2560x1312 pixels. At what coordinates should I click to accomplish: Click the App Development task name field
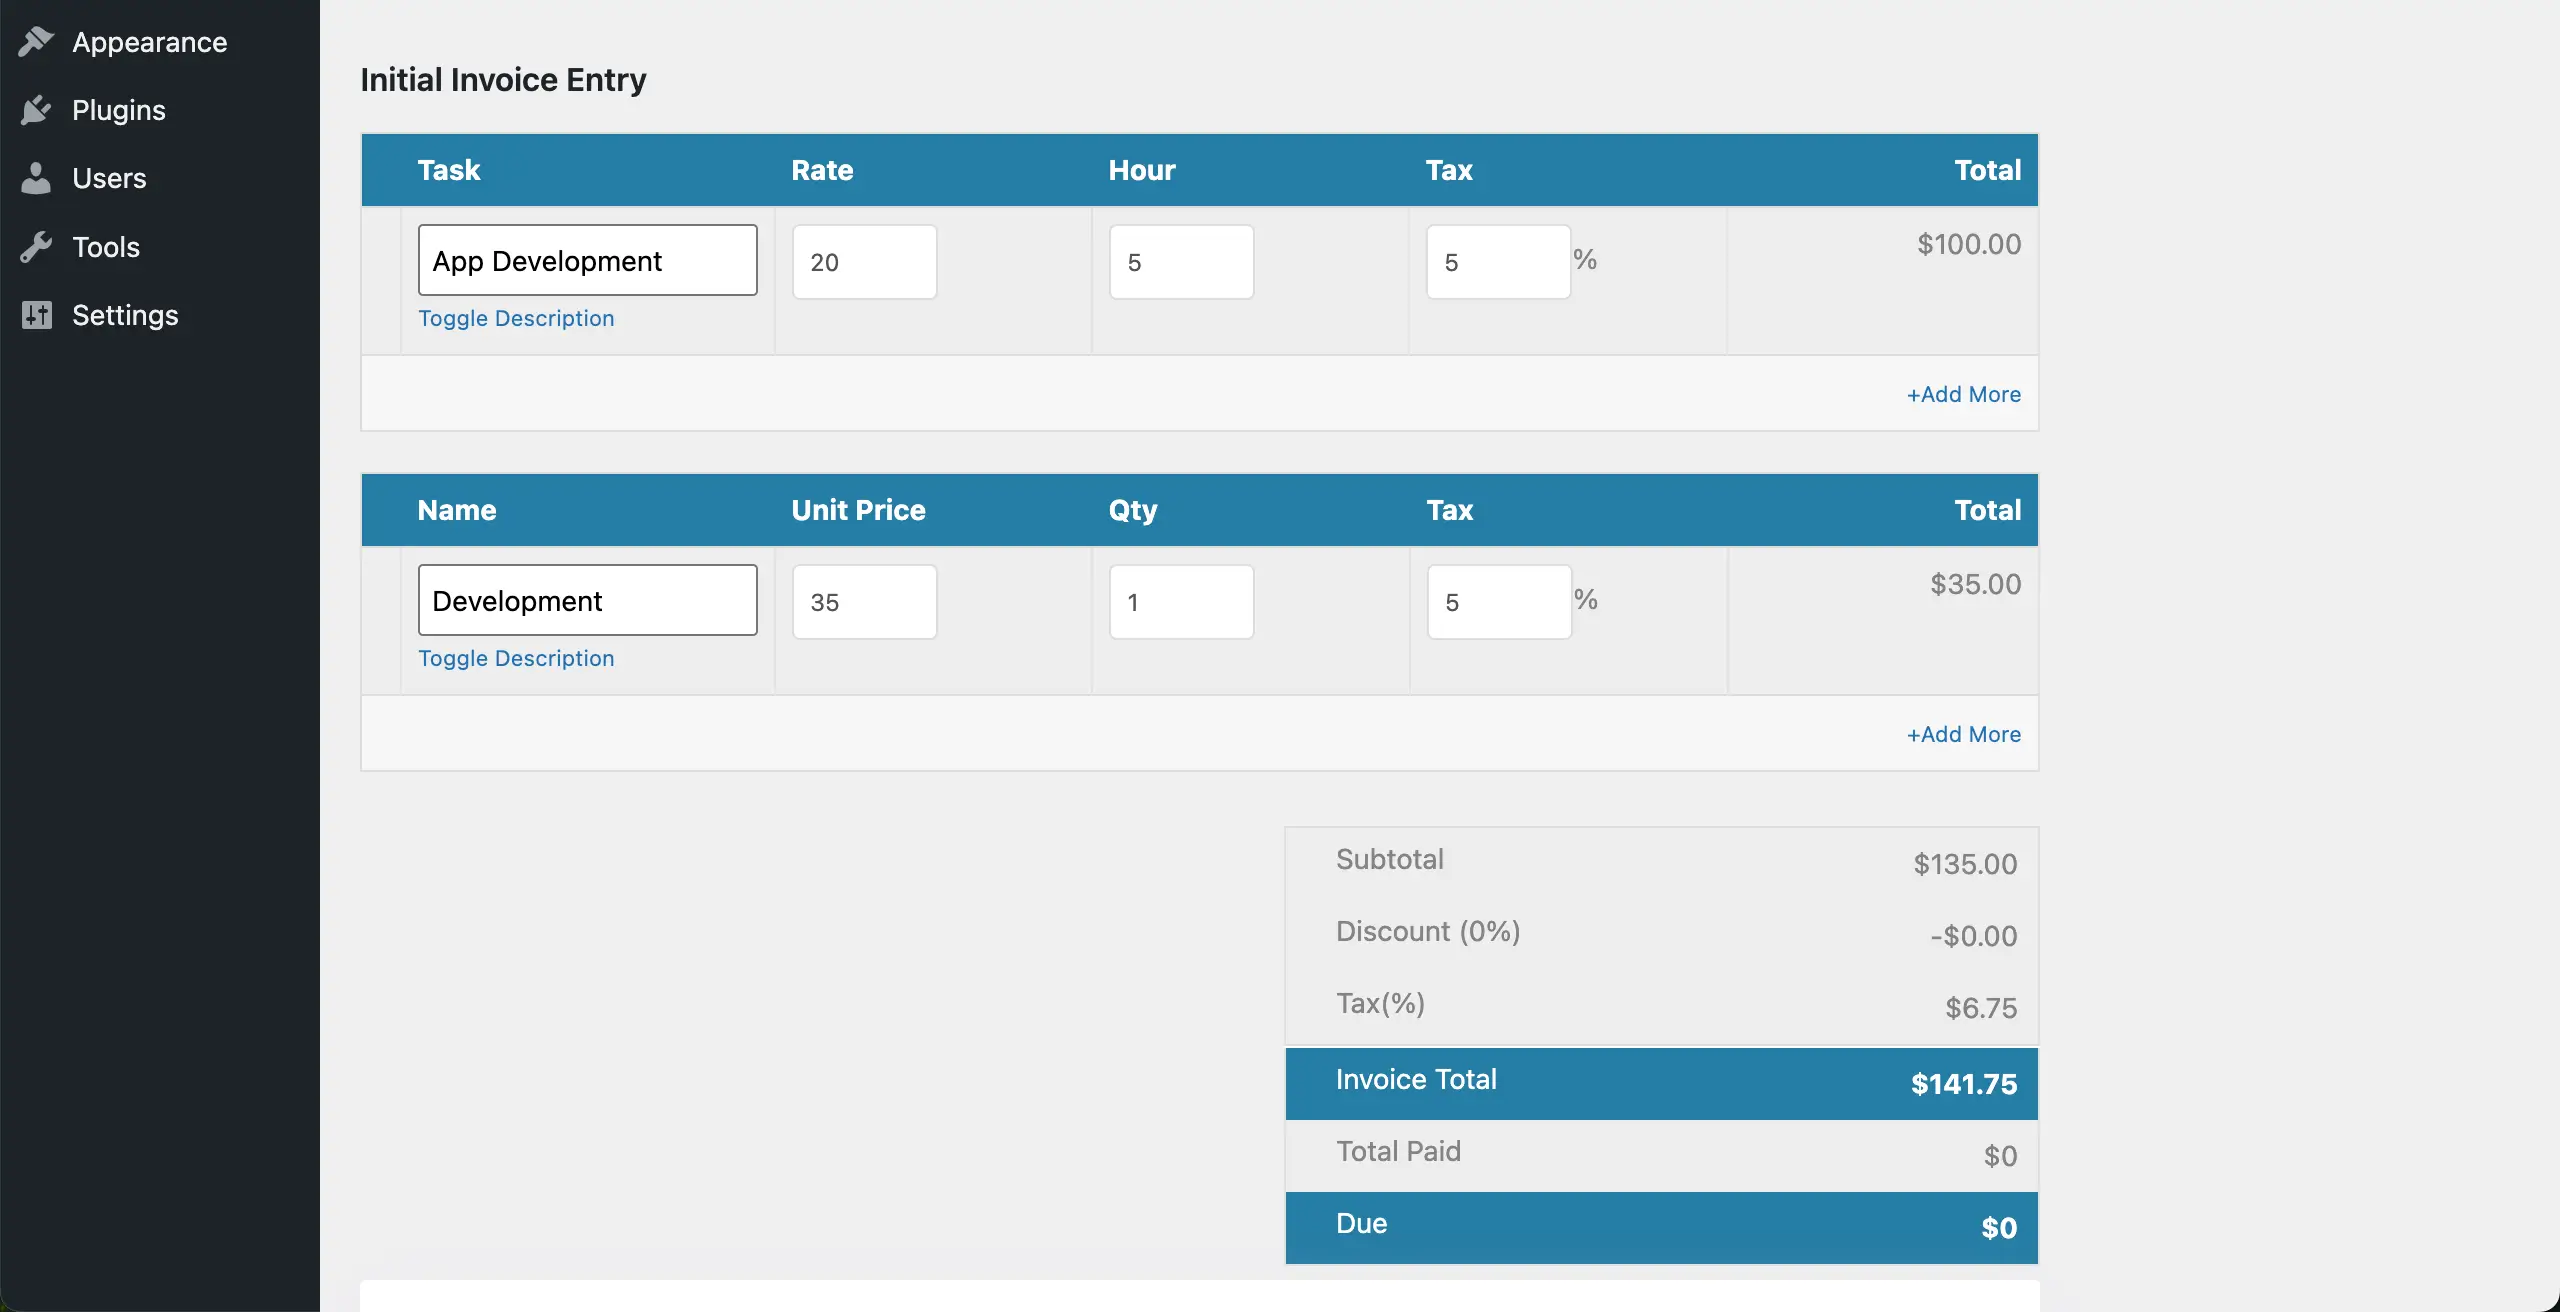(x=588, y=260)
